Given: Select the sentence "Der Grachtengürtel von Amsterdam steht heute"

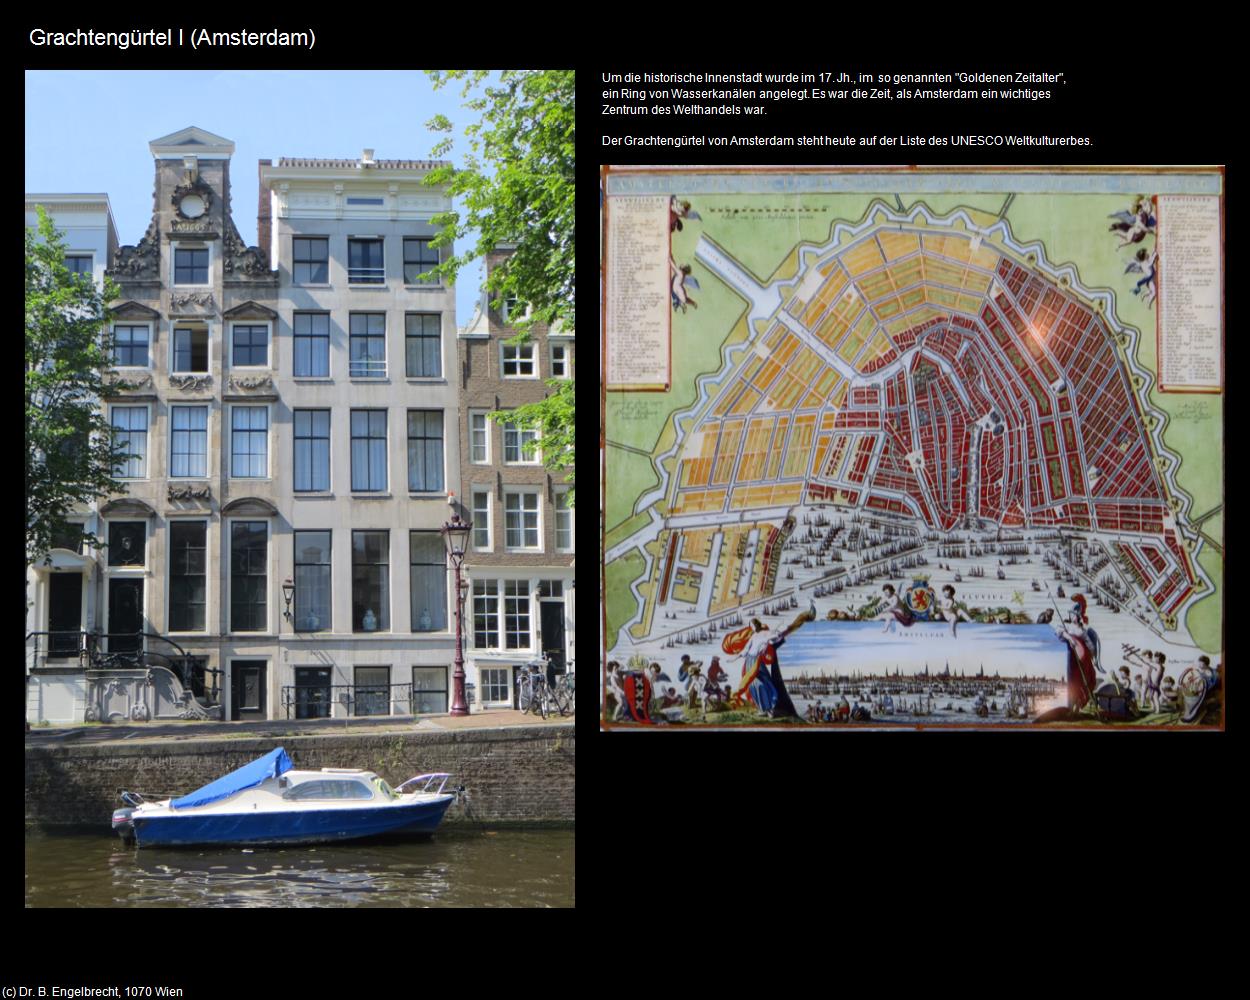Looking at the screenshot, I should (x=847, y=141).
